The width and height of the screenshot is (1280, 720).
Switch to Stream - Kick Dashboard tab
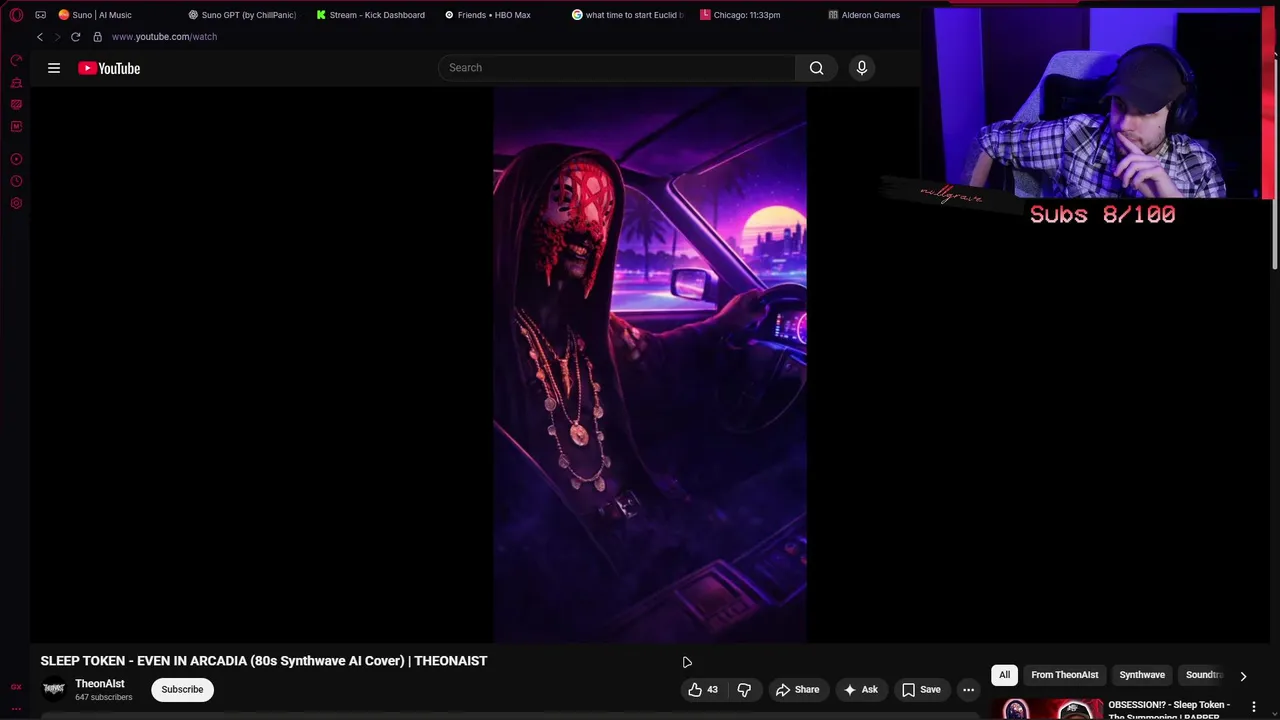click(371, 15)
